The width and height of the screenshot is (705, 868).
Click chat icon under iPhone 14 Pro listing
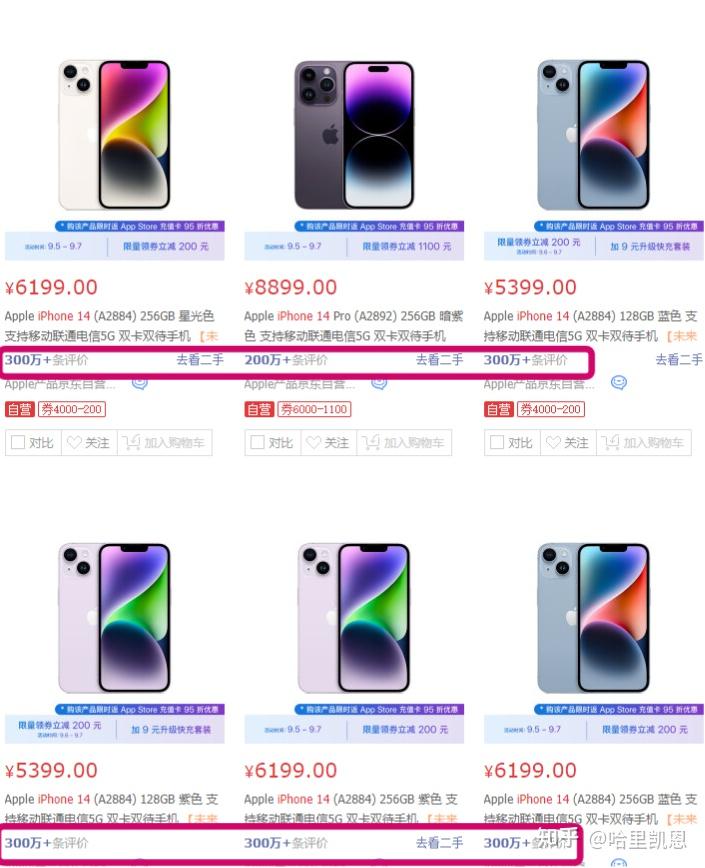coord(379,383)
